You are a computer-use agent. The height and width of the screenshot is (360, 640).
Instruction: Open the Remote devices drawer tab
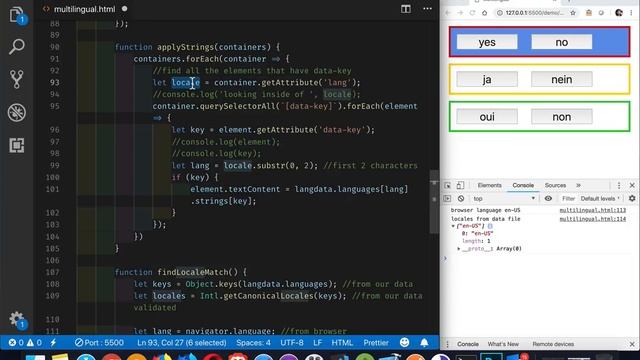coord(553,344)
